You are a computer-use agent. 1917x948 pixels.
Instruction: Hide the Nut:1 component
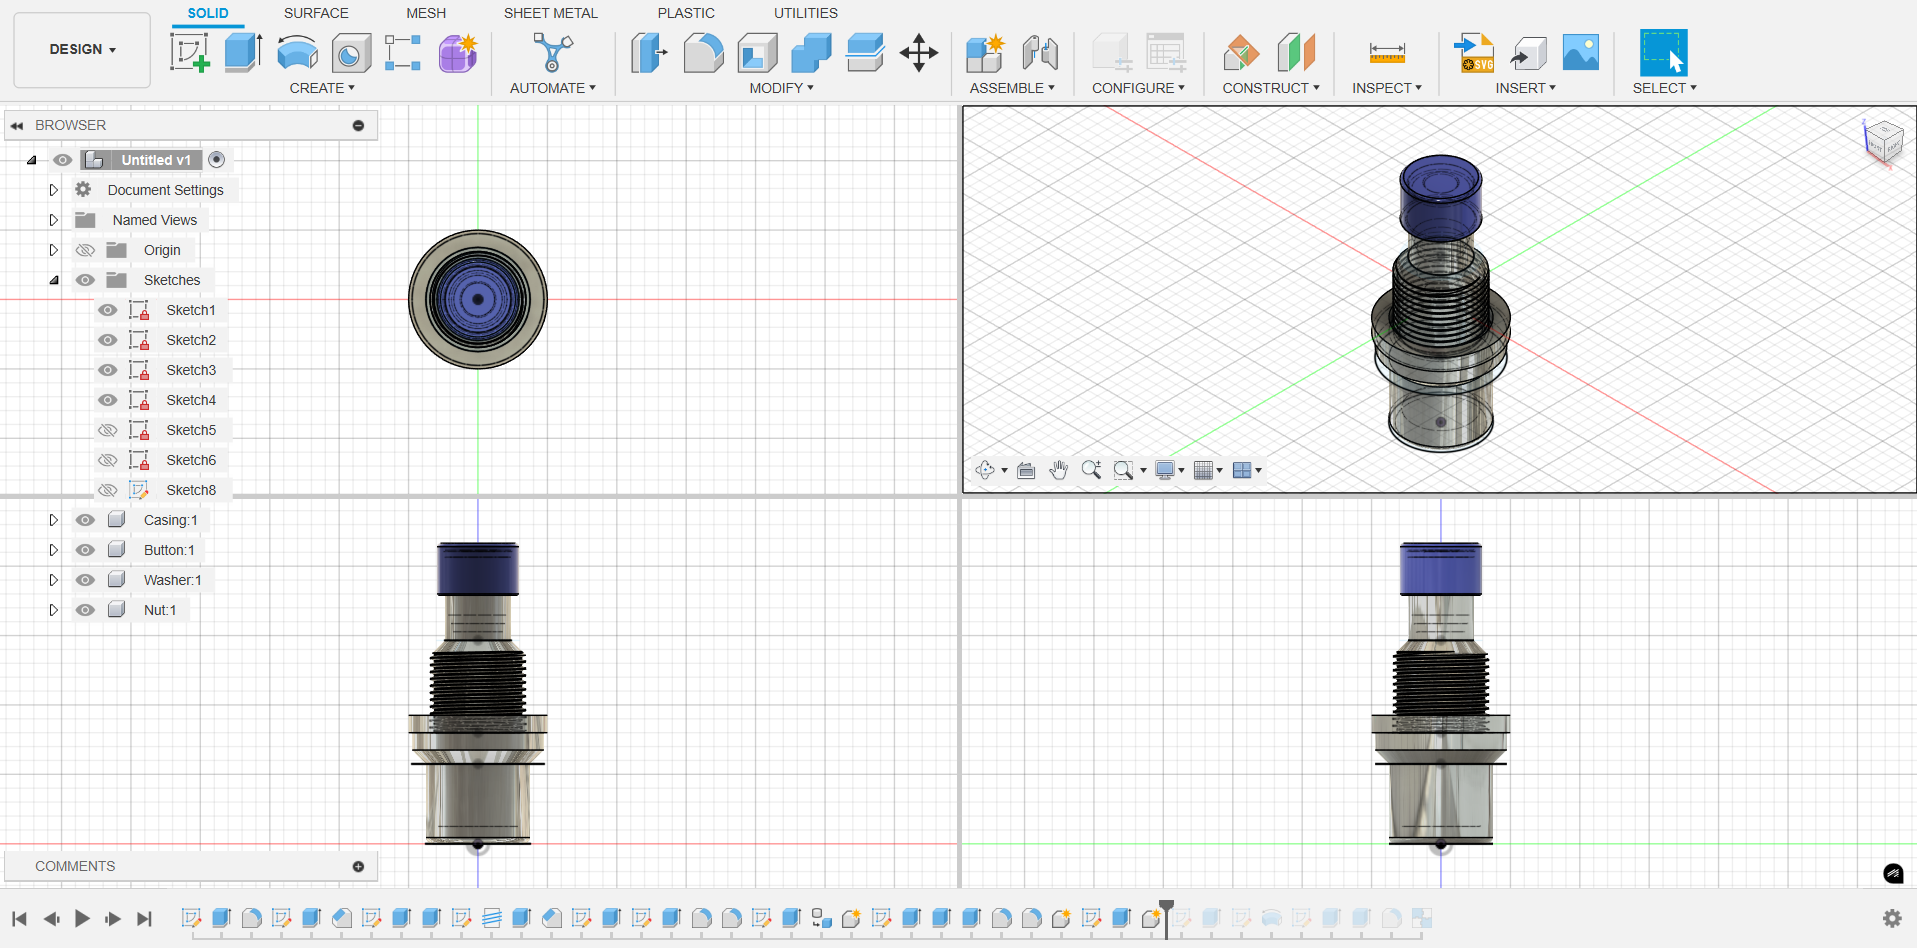point(86,610)
